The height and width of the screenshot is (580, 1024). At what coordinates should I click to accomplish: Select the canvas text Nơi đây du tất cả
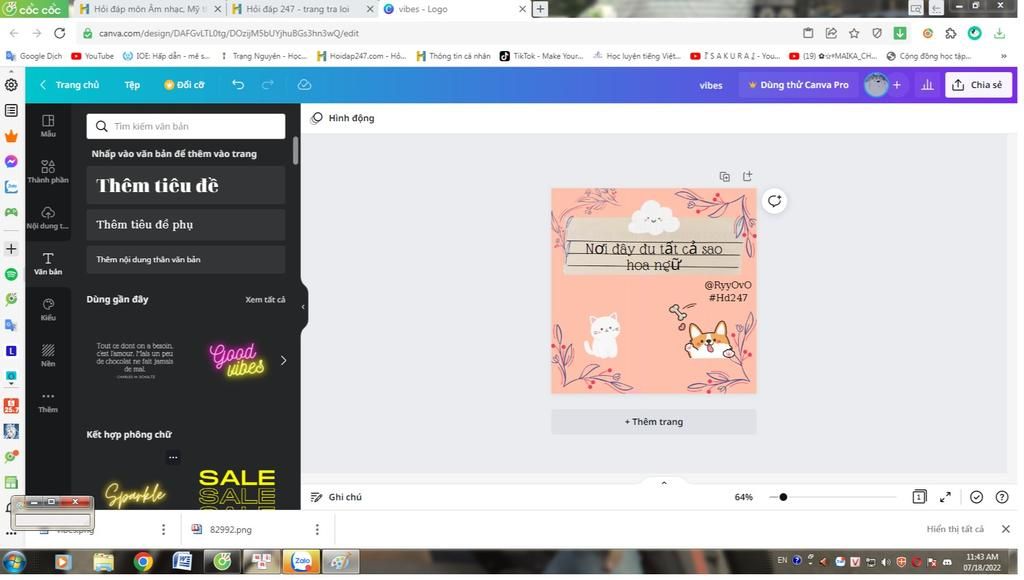653,256
